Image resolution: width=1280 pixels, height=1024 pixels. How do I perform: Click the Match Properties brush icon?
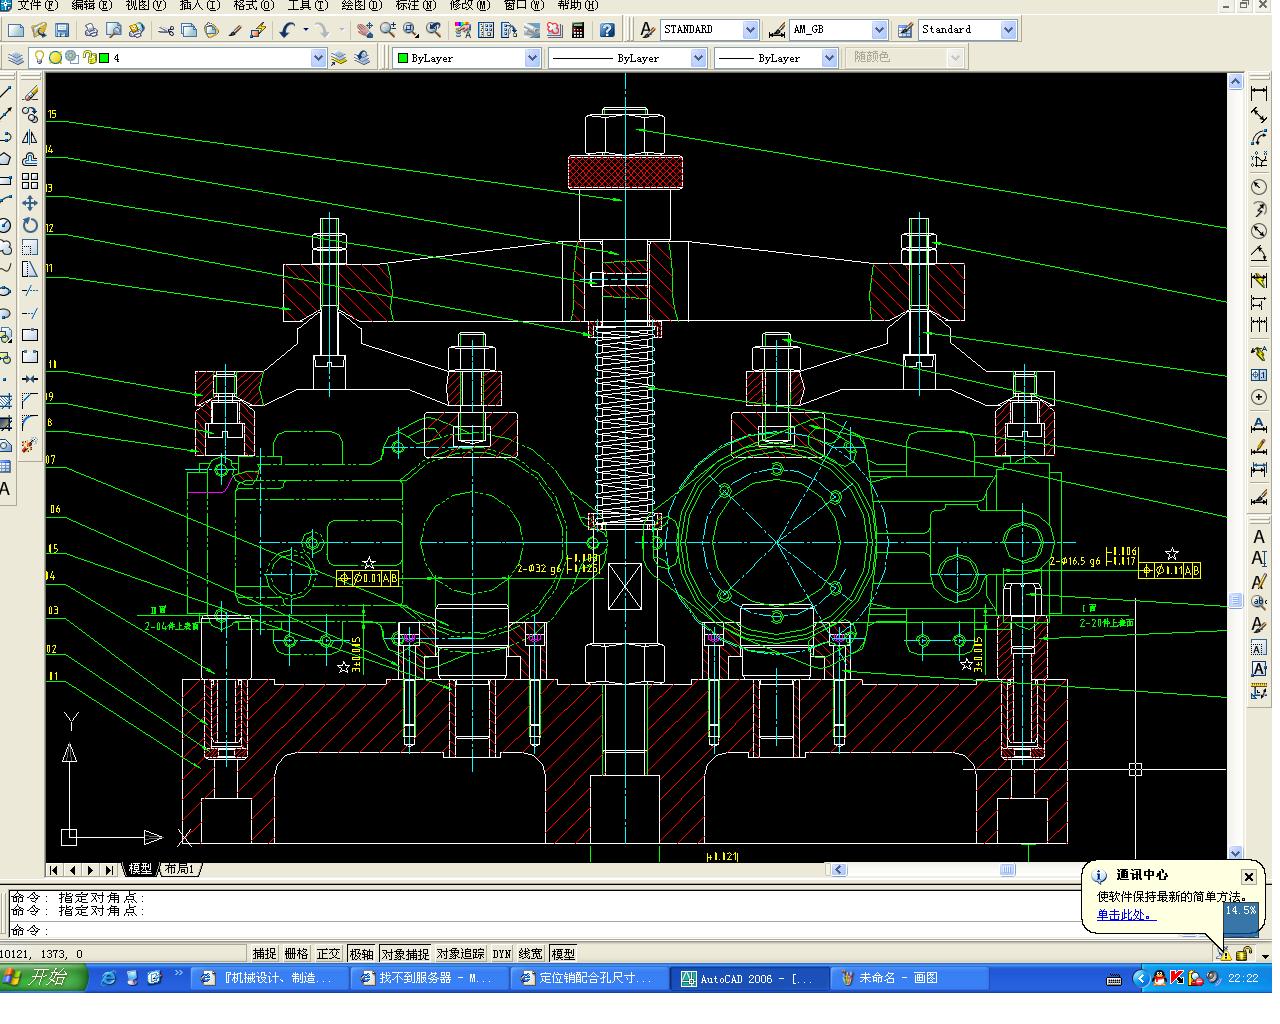[235, 30]
